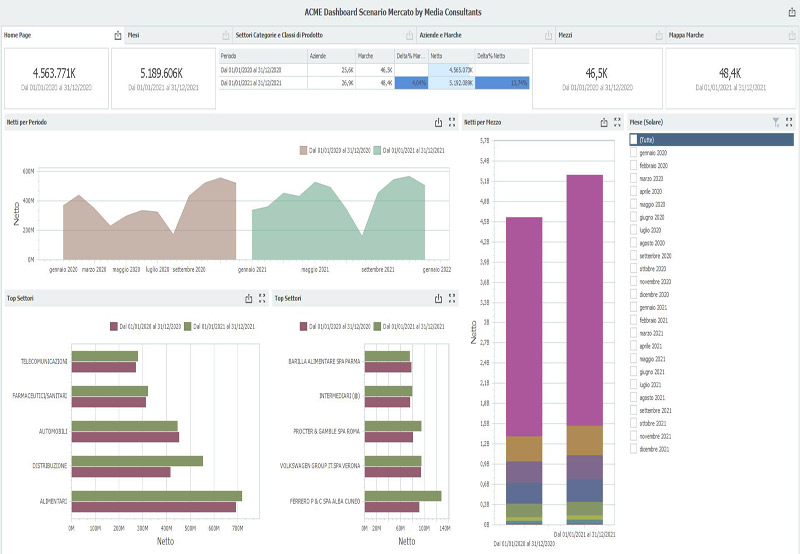Tick the luglio 2020 checkbox
The height and width of the screenshot is (554, 800).
(634, 230)
